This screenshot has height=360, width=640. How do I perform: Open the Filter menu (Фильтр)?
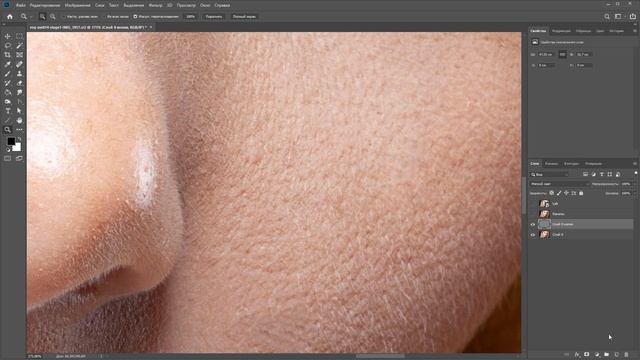coord(156,5)
